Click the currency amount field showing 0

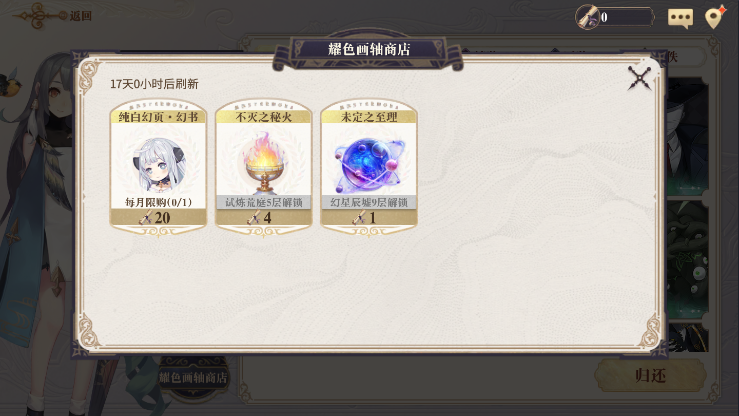625,17
